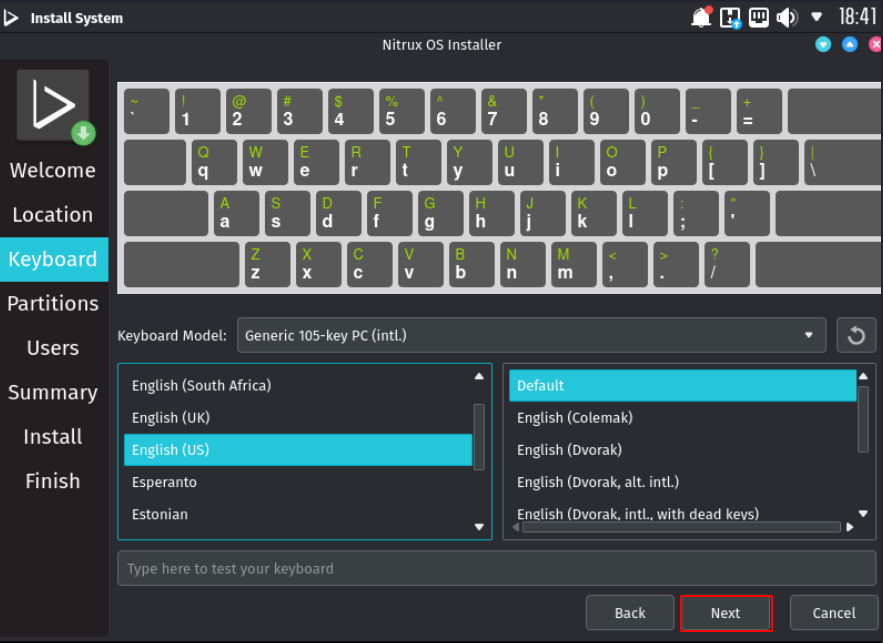Select the Default variant
The height and width of the screenshot is (643, 883).
[x=683, y=386]
